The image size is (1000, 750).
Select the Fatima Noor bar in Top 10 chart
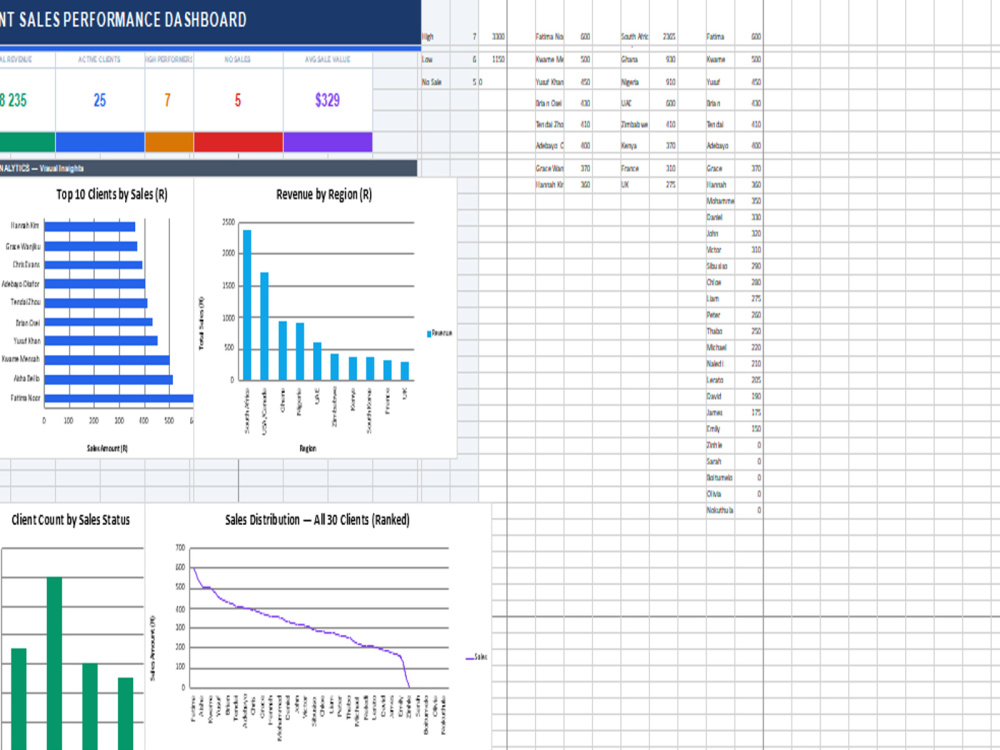pyautogui.click(x=119, y=399)
